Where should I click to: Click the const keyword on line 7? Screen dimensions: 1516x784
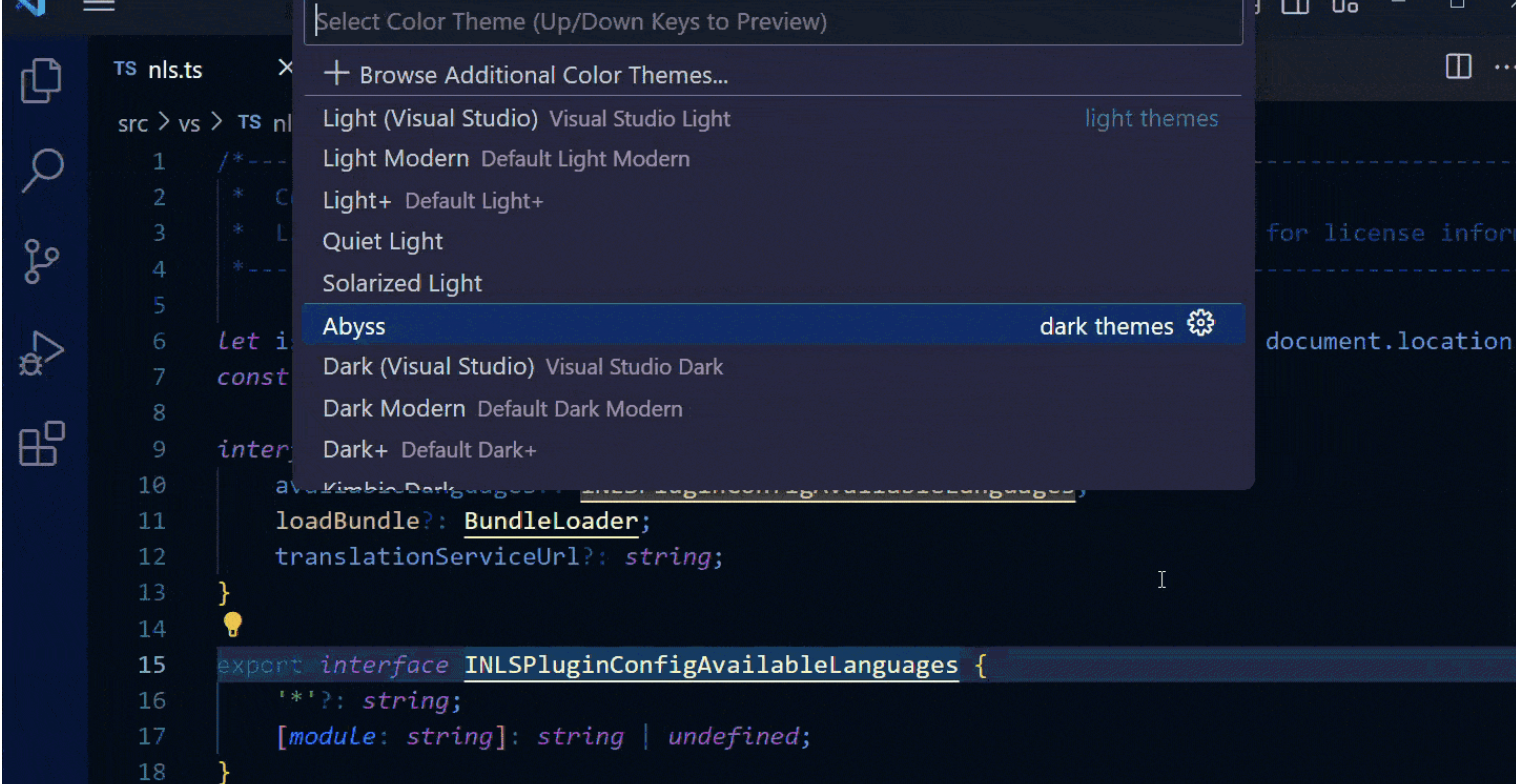253,377
